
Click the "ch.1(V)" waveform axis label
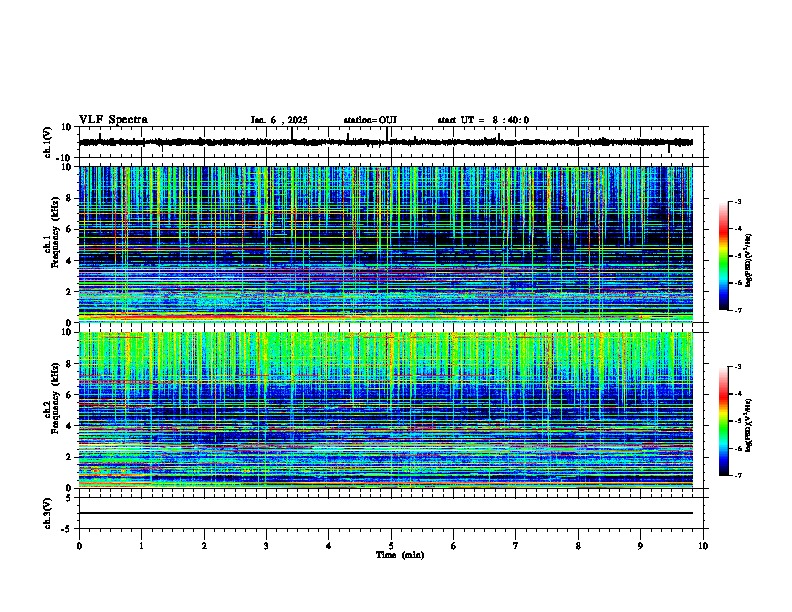click(x=47, y=142)
